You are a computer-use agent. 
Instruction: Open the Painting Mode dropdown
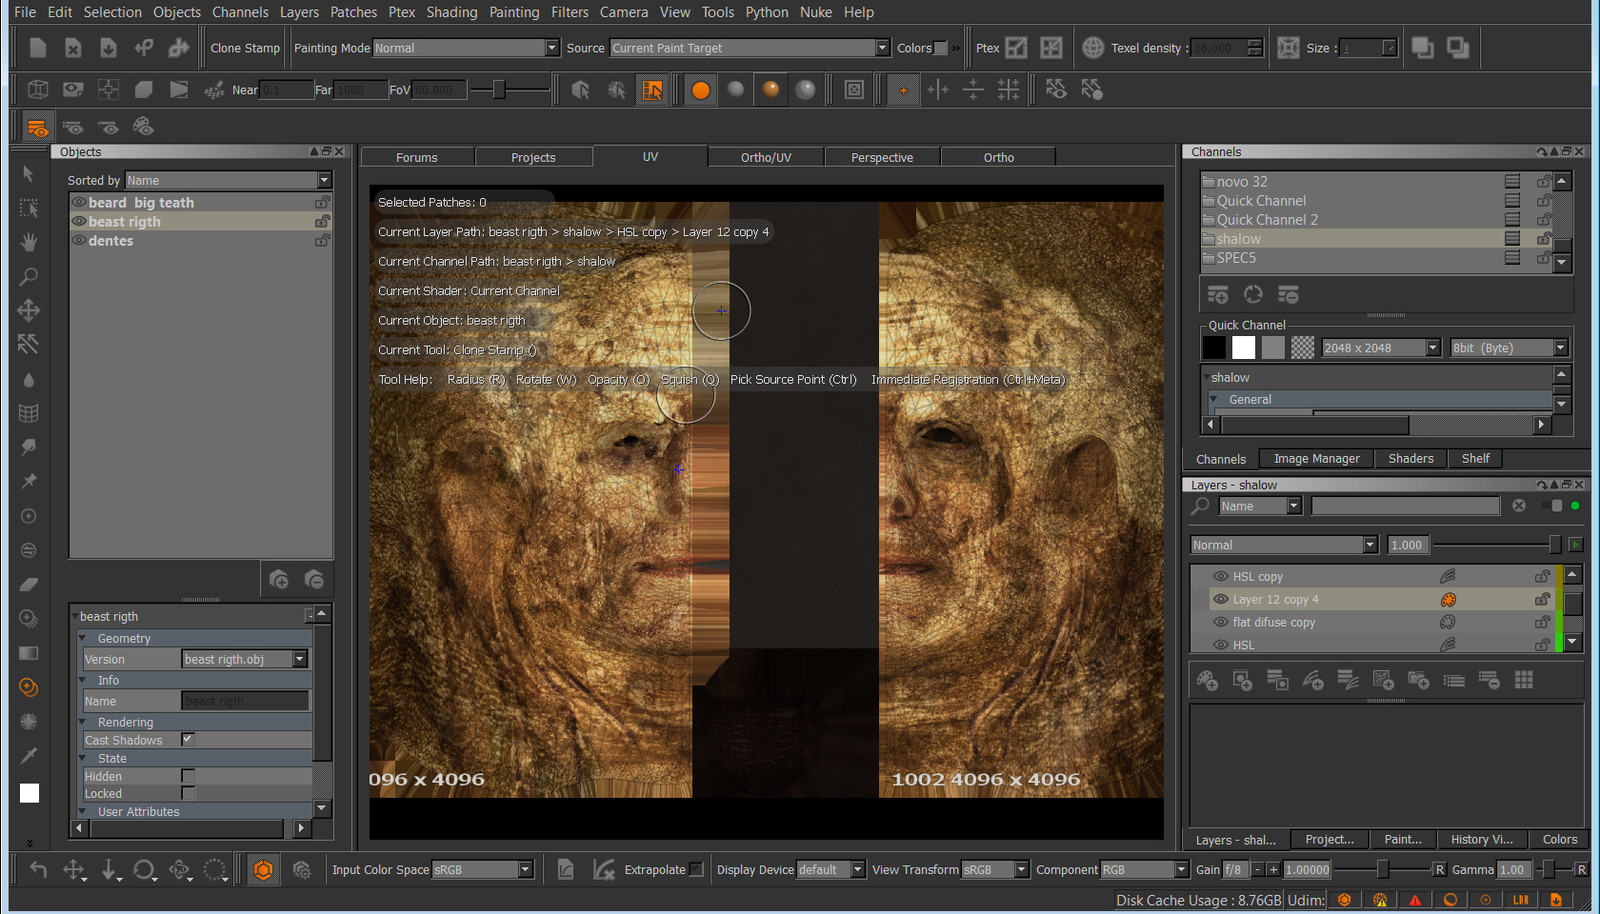click(x=551, y=48)
